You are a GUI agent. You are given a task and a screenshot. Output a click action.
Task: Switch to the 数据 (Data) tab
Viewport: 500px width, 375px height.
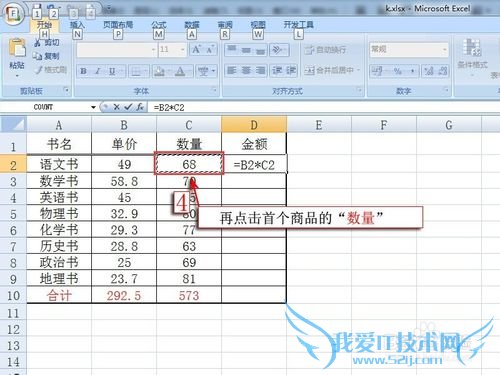192,25
